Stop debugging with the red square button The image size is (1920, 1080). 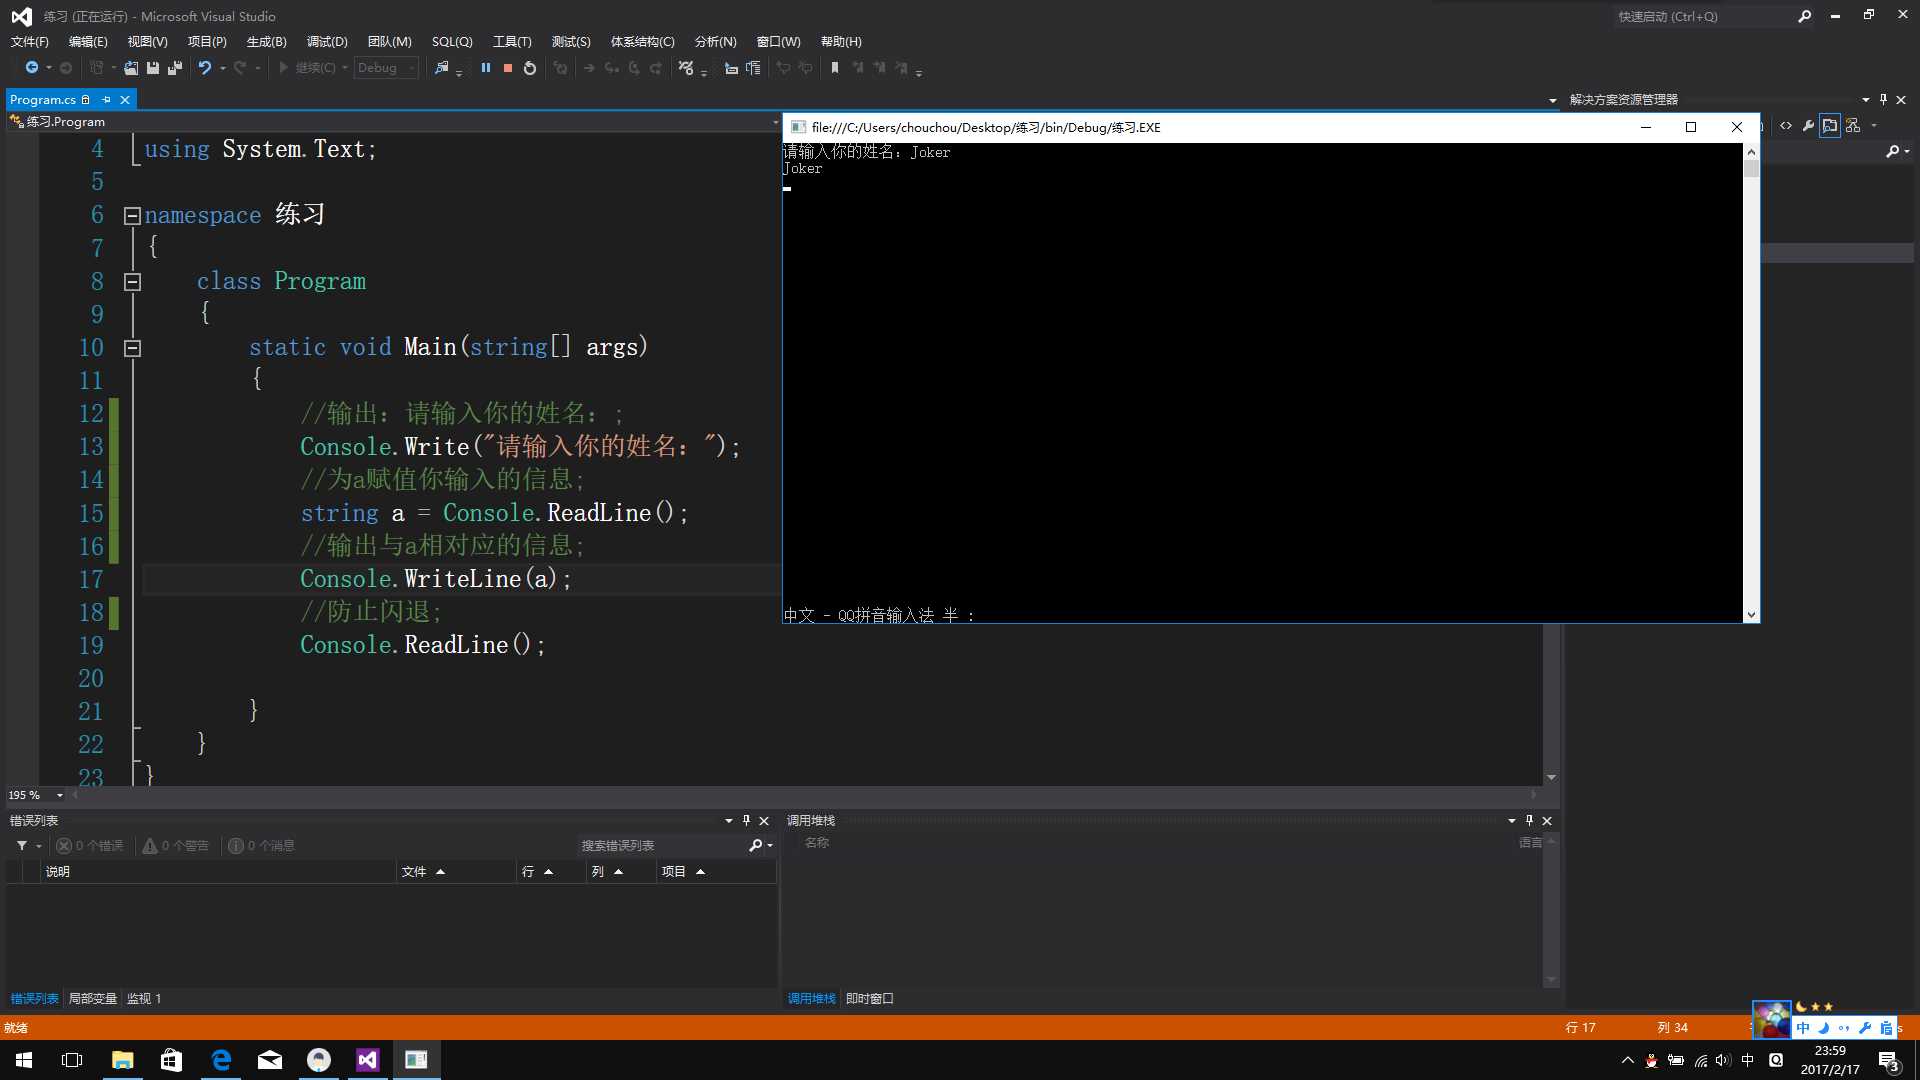(x=508, y=68)
